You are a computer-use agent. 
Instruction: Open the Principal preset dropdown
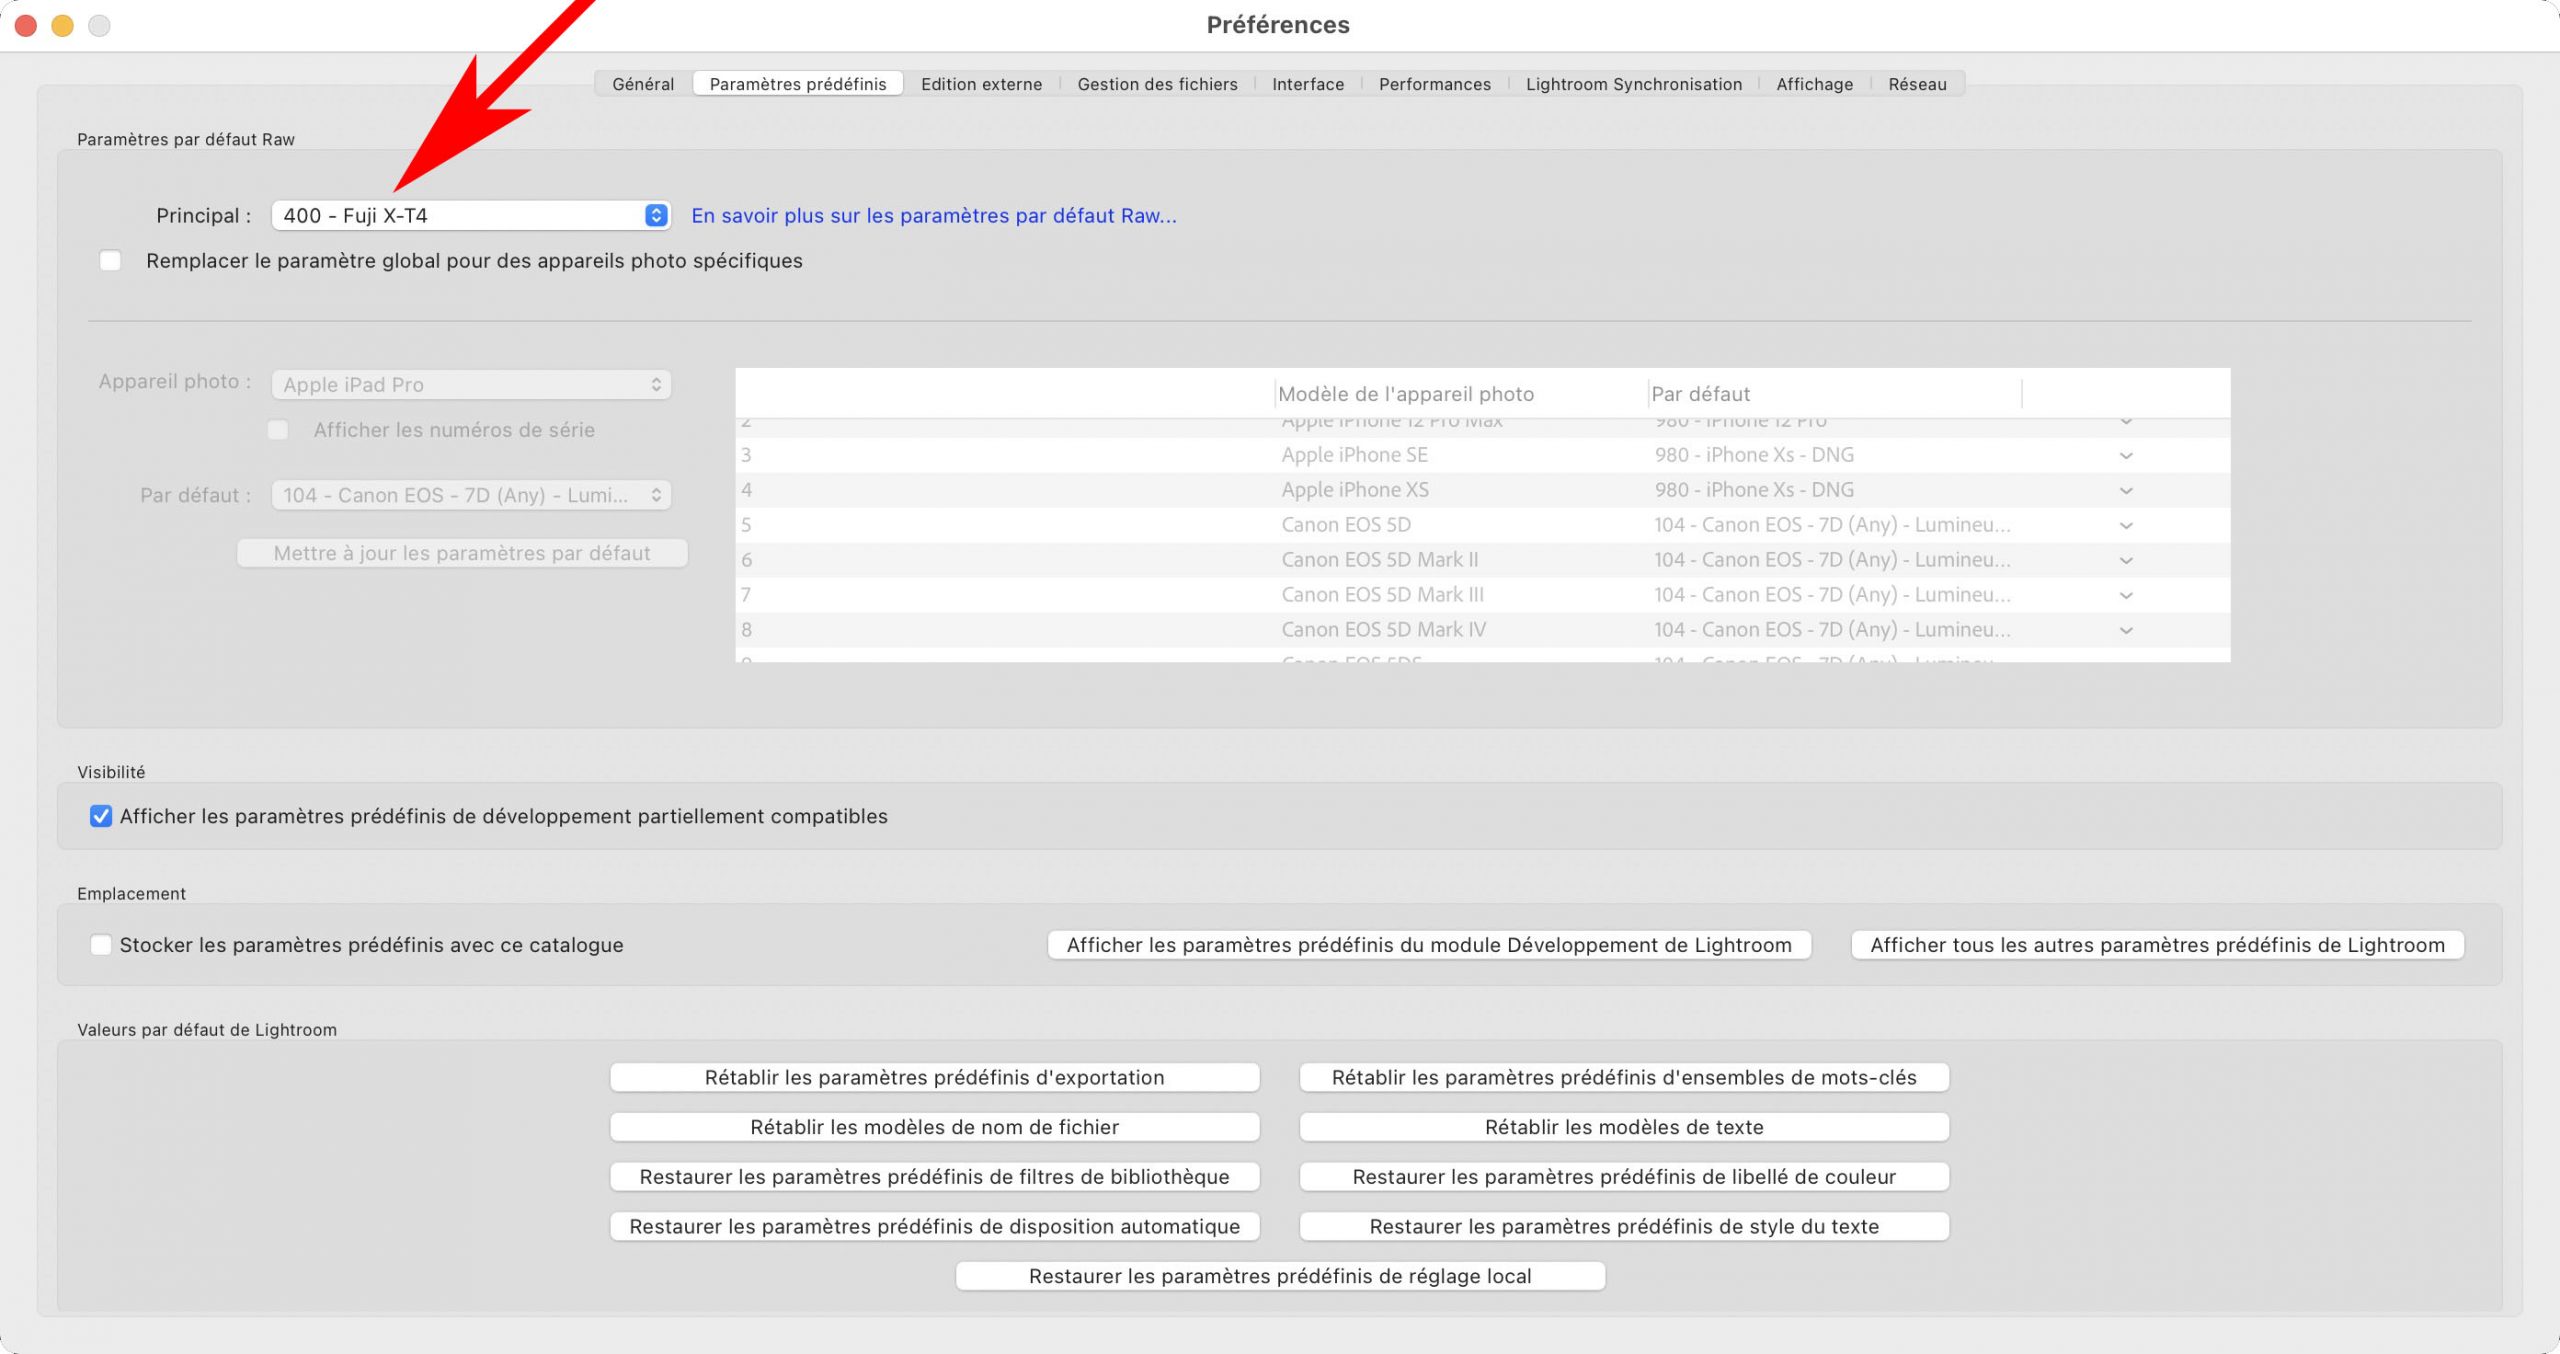coord(470,215)
